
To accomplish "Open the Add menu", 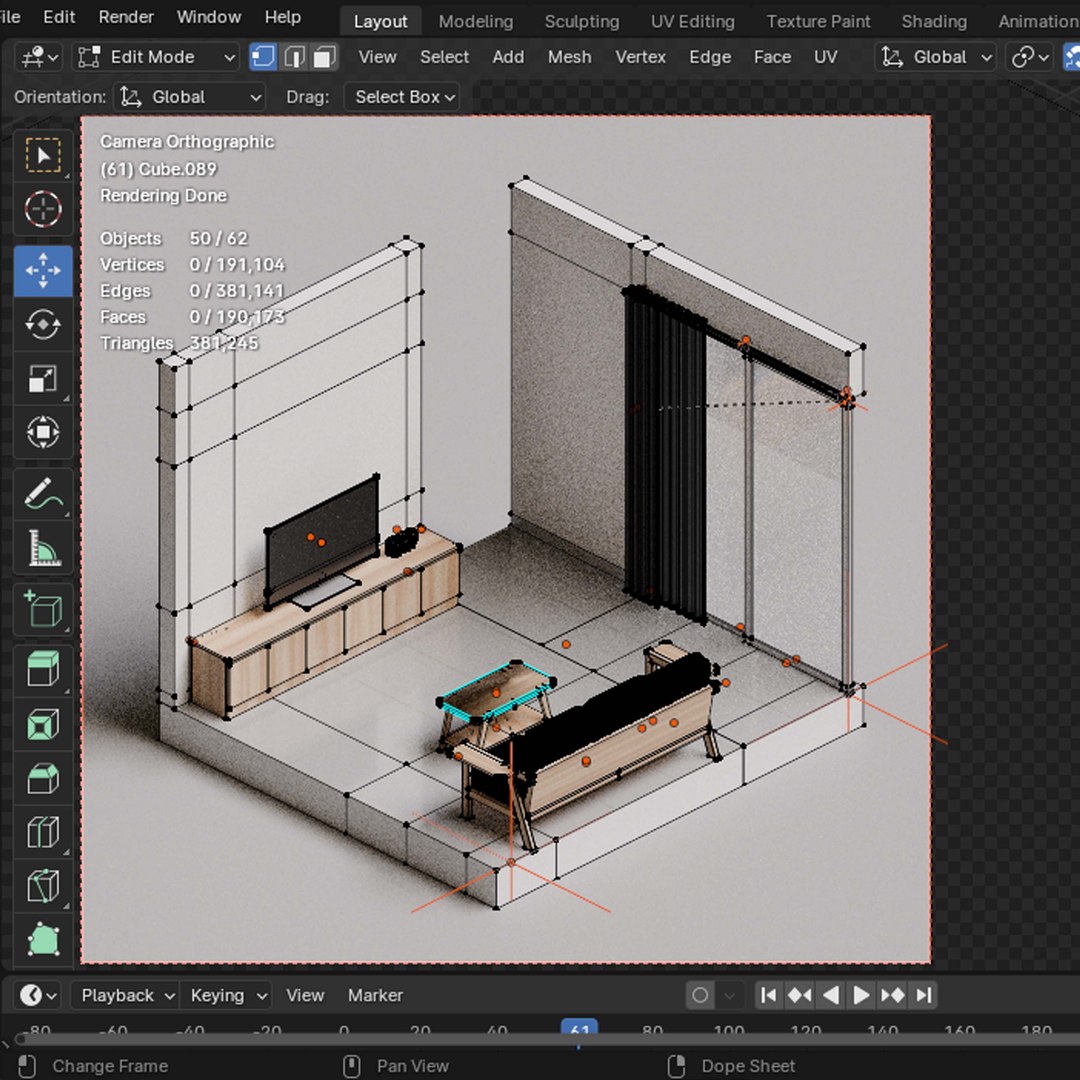I will [508, 57].
